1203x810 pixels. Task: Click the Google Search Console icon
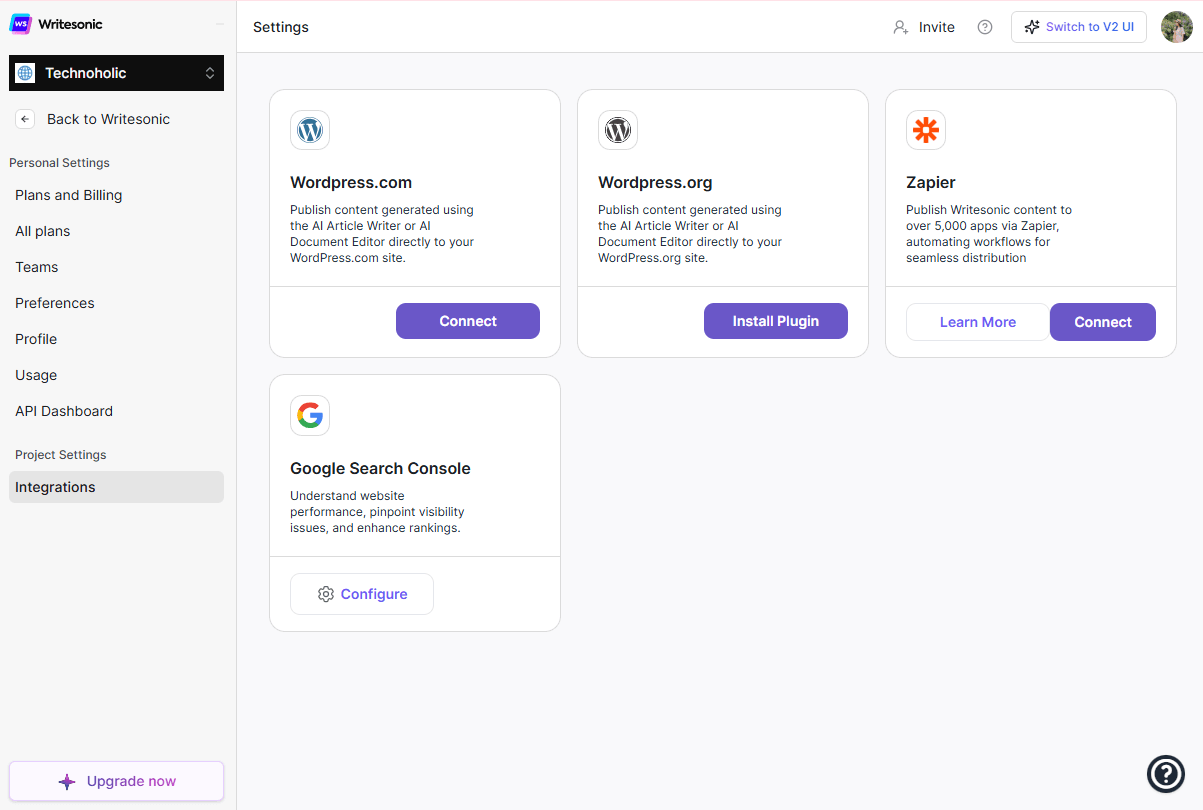pos(310,415)
